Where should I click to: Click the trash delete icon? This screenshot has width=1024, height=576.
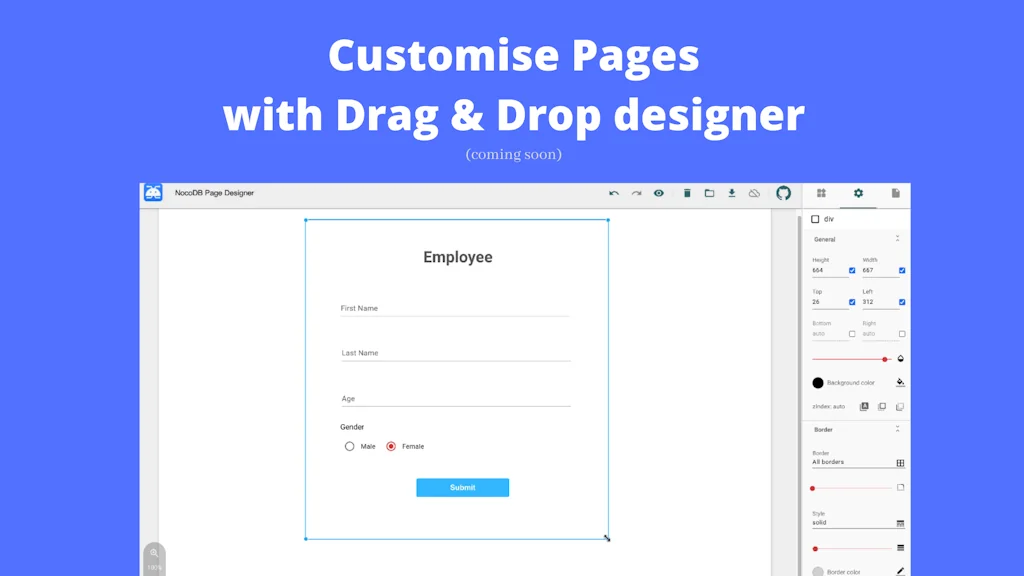[x=687, y=193]
